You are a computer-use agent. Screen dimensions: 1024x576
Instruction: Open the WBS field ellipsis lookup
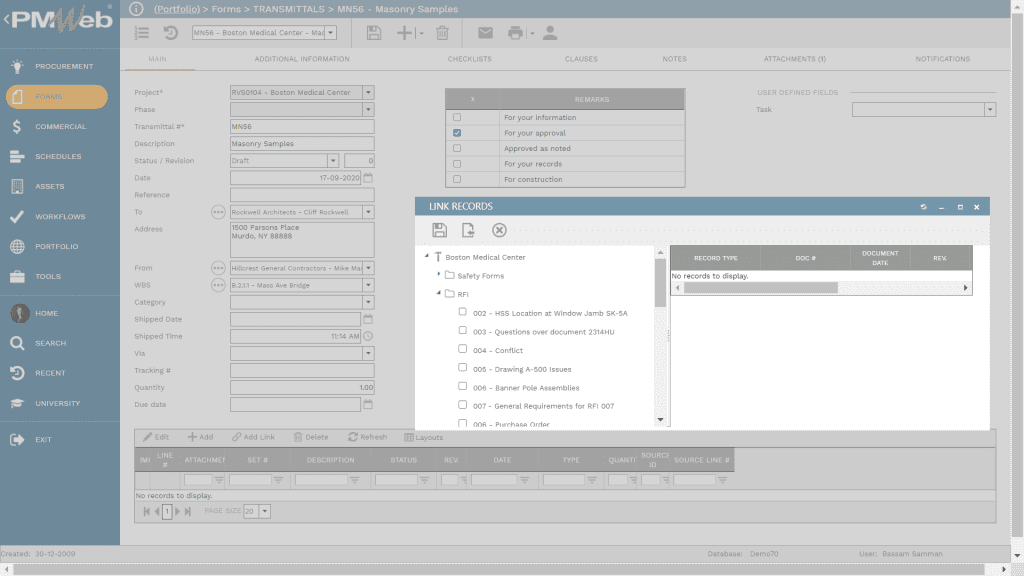point(218,285)
